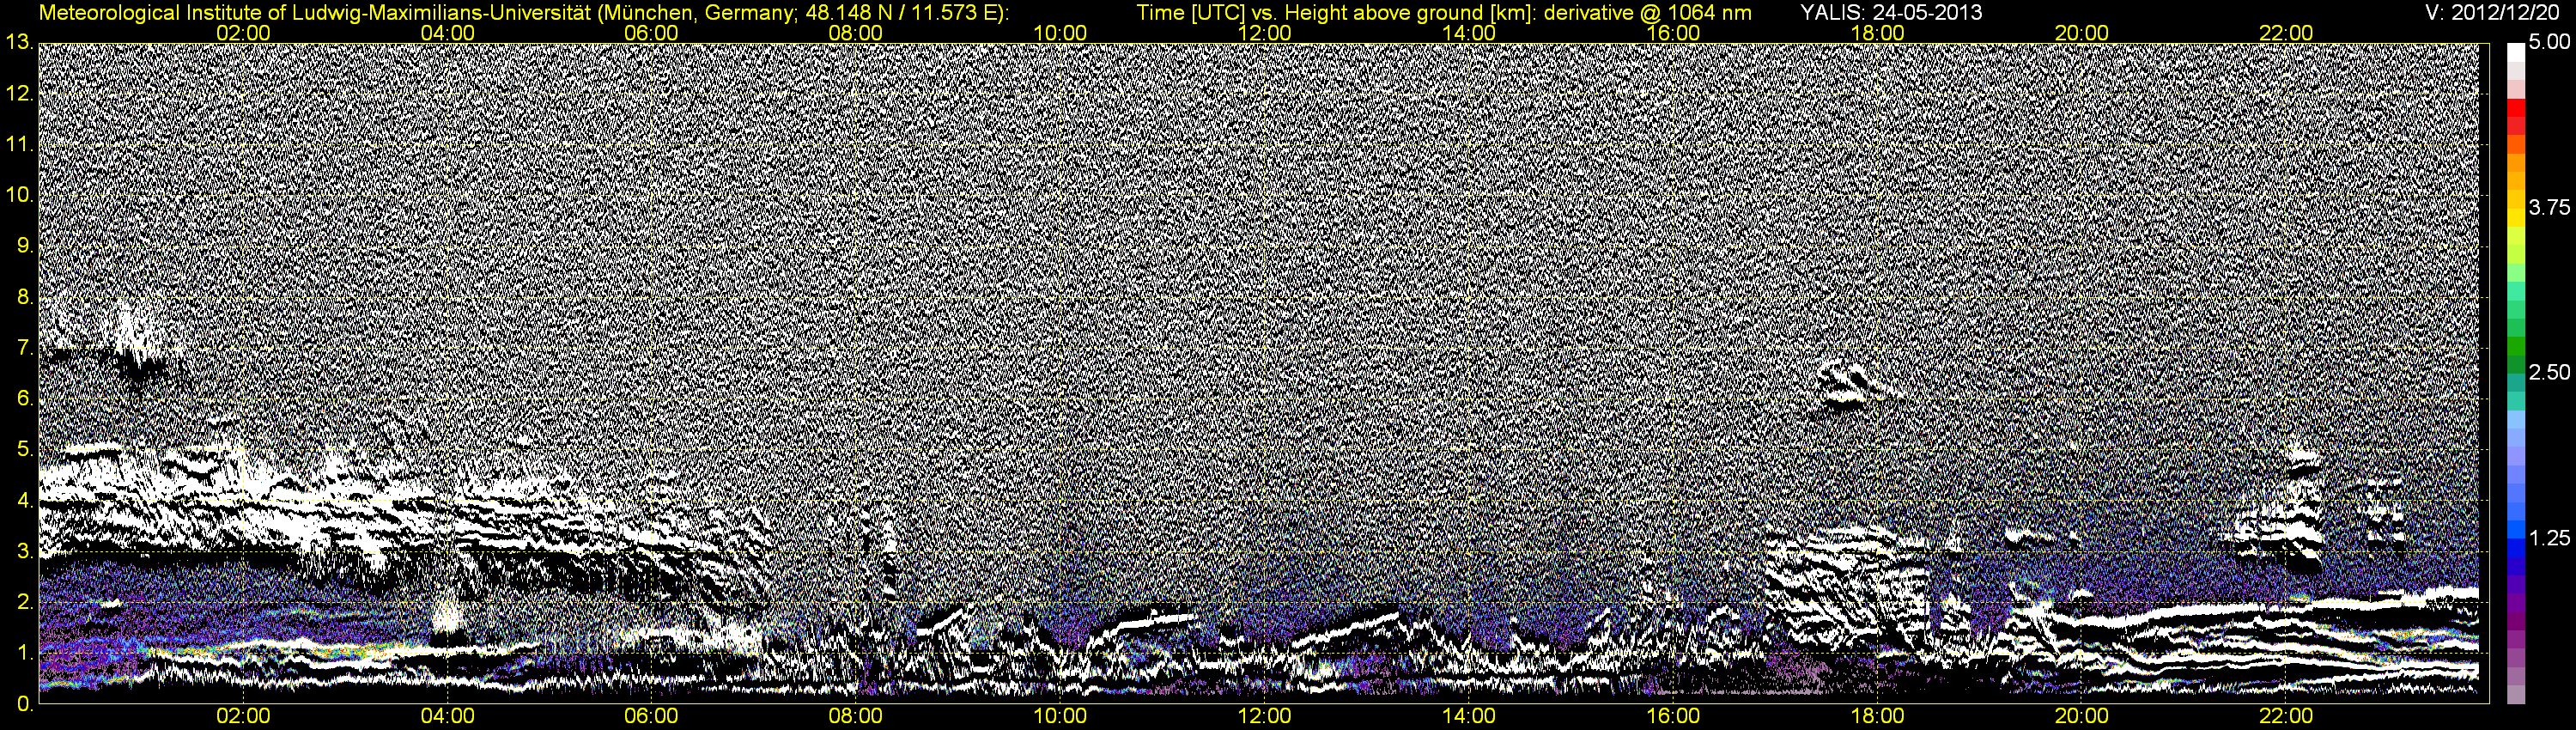Screen dimensions: 2576x730
Task: Click the 08:00 label on the bottom time axis
Action: [856, 716]
